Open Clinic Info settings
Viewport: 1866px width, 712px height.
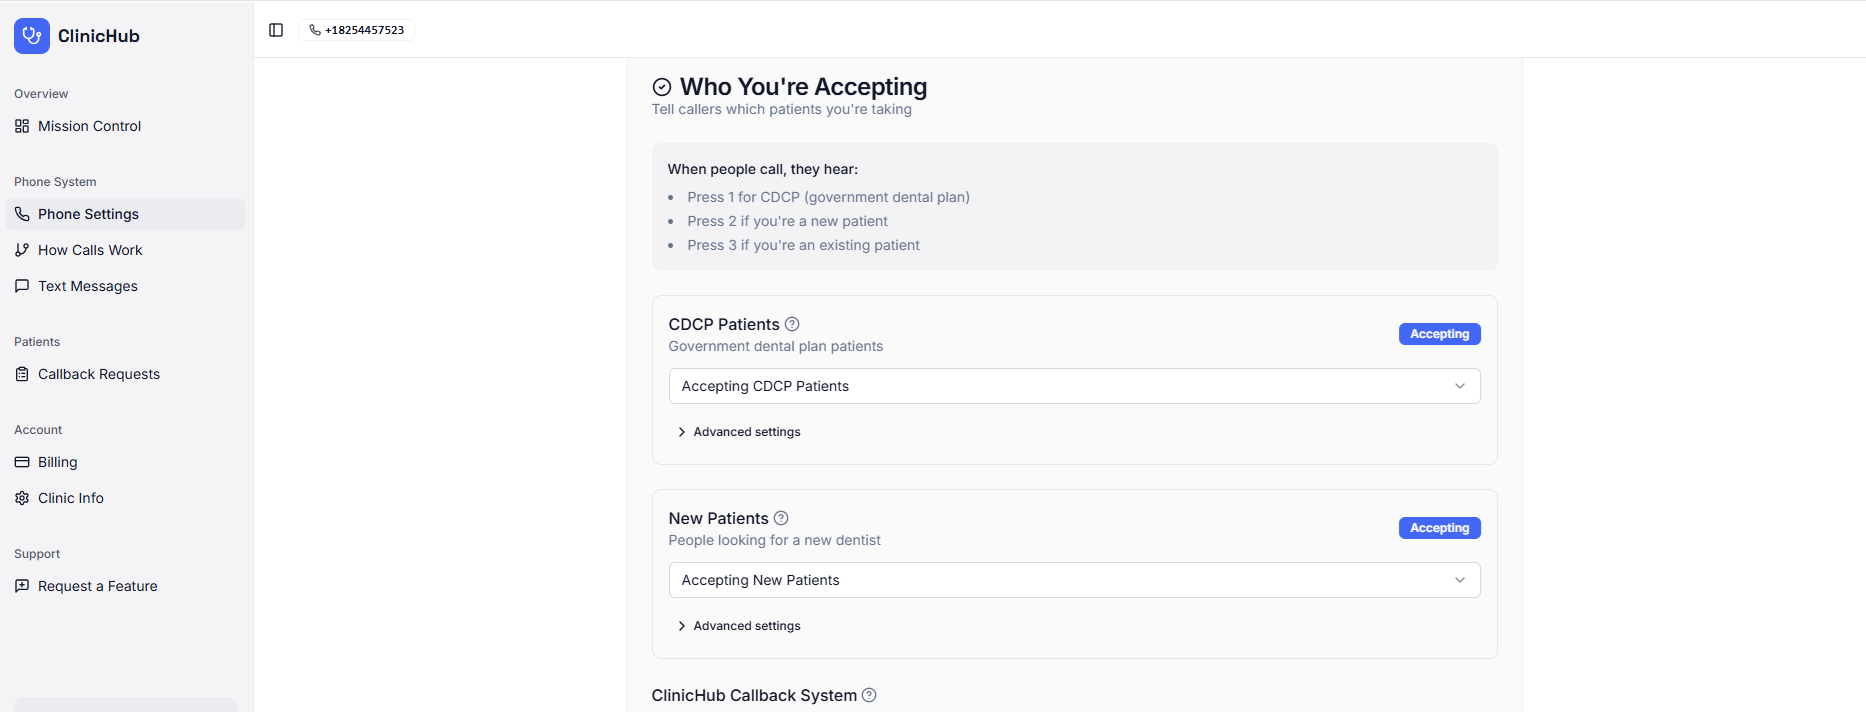pos(70,498)
